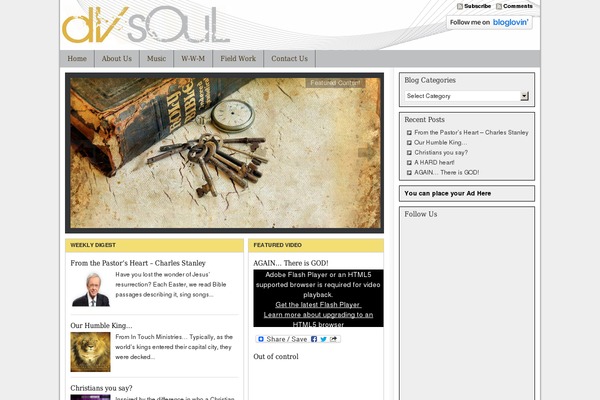Click the Blog Categories heading
600x400 pixels.
pyautogui.click(x=430, y=80)
